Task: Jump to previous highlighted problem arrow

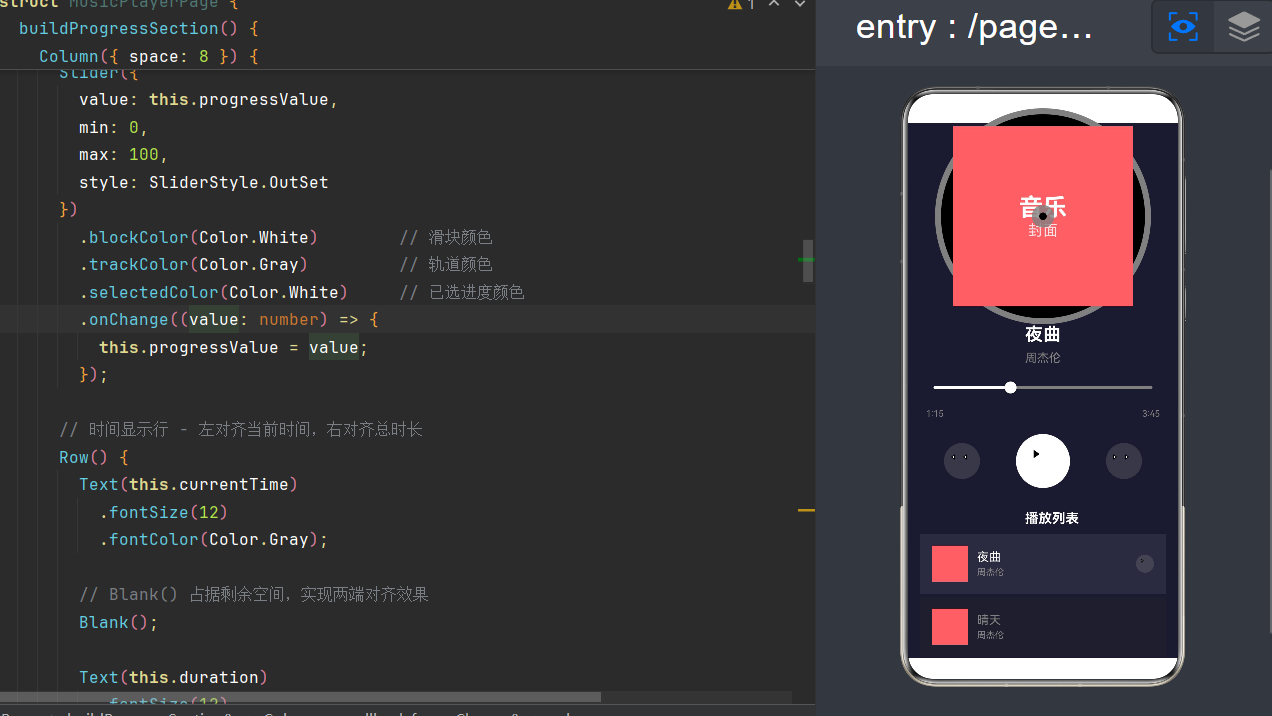Action: (x=774, y=4)
